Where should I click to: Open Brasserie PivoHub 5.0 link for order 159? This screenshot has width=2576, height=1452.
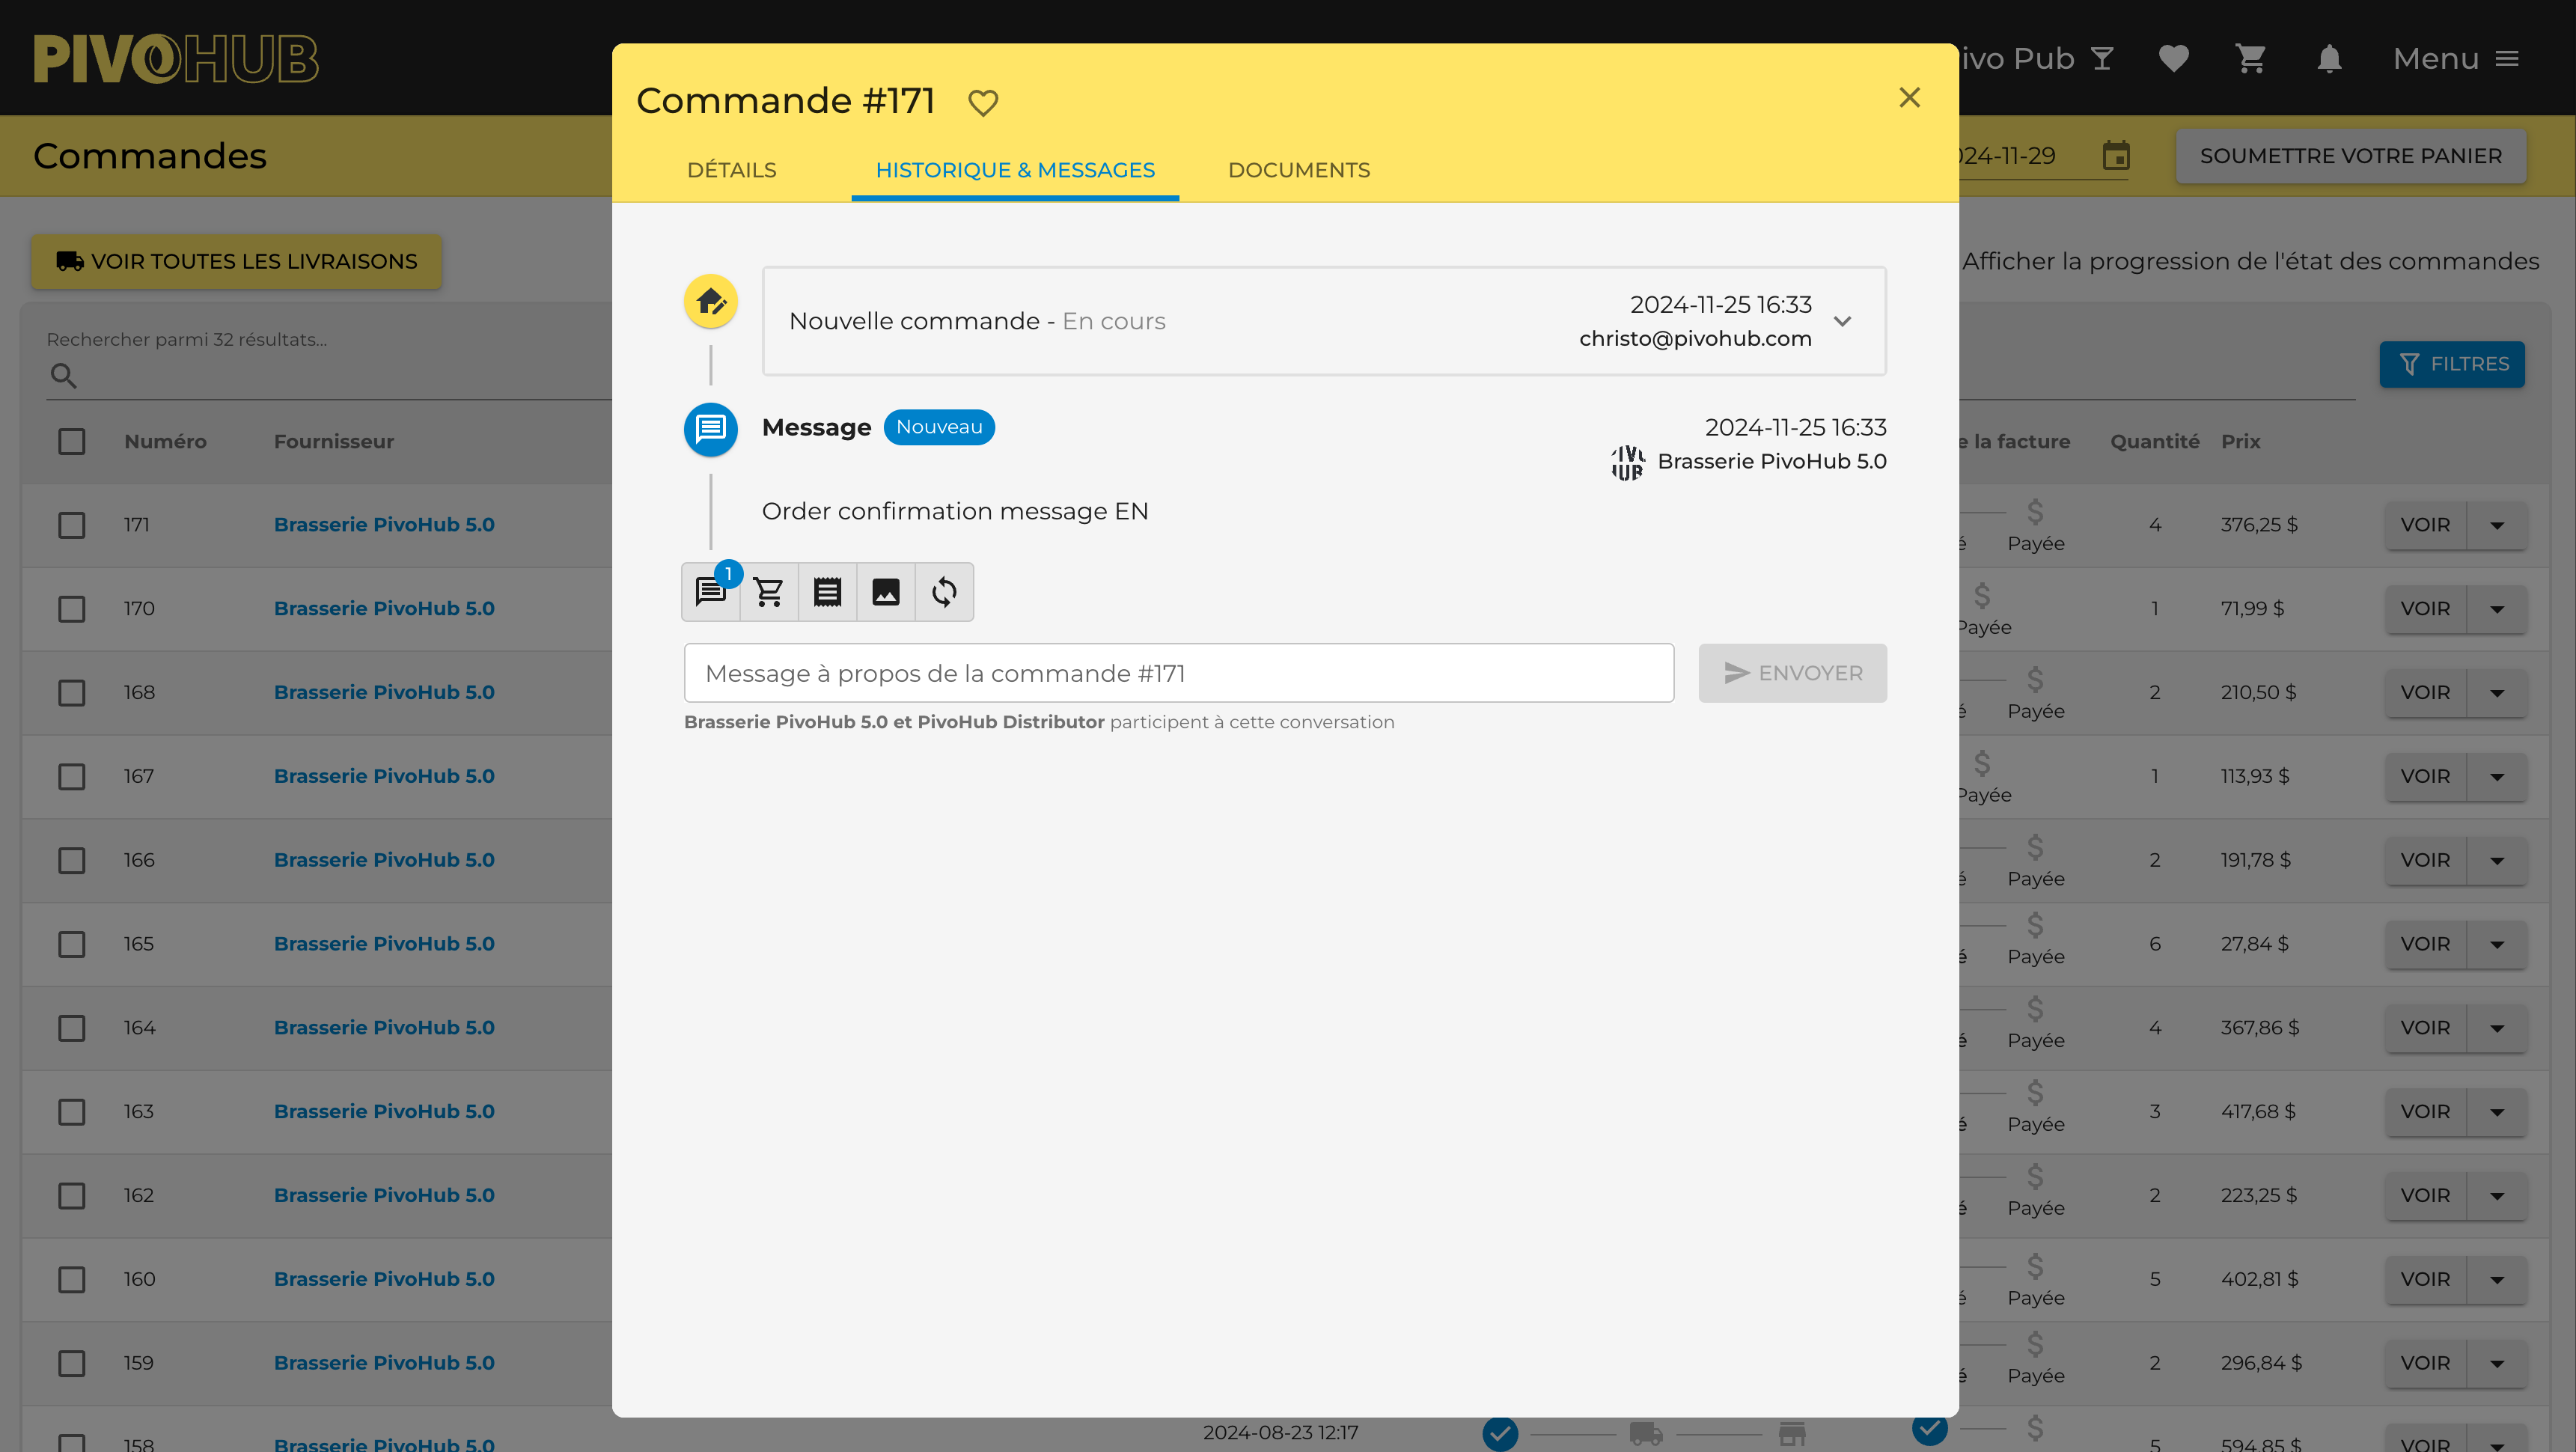[384, 1363]
